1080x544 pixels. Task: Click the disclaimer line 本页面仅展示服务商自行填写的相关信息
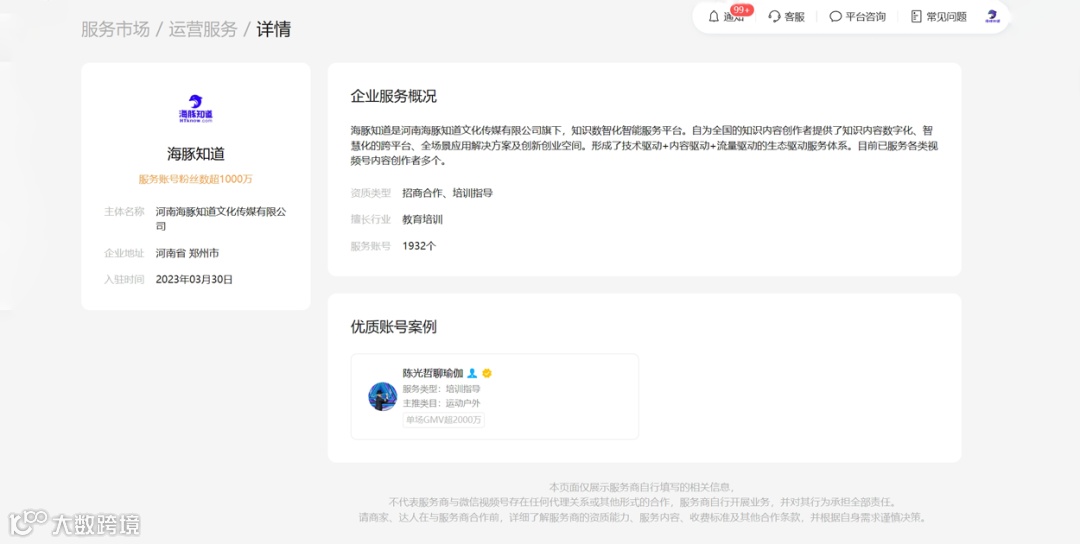[x=643, y=488]
